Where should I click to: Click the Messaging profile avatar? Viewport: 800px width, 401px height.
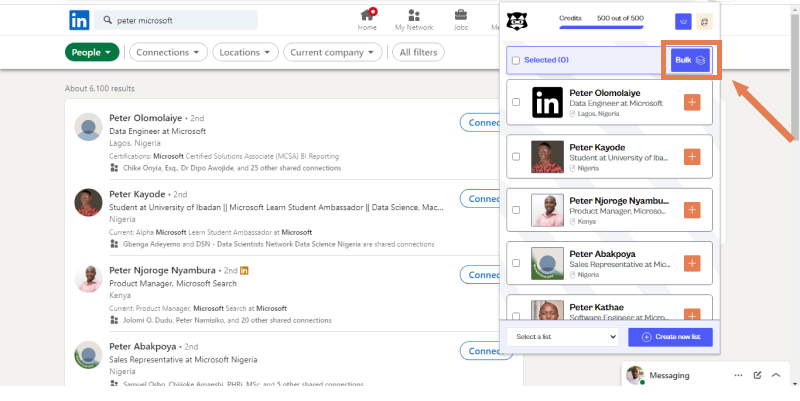[x=635, y=375]
